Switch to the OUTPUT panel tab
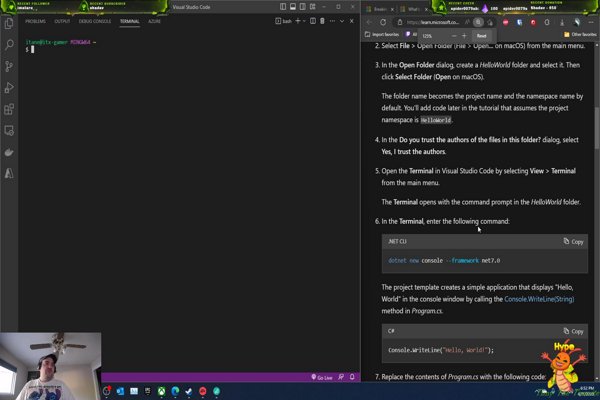The width and height of the screenshot is (600, 400). point(62,21)
